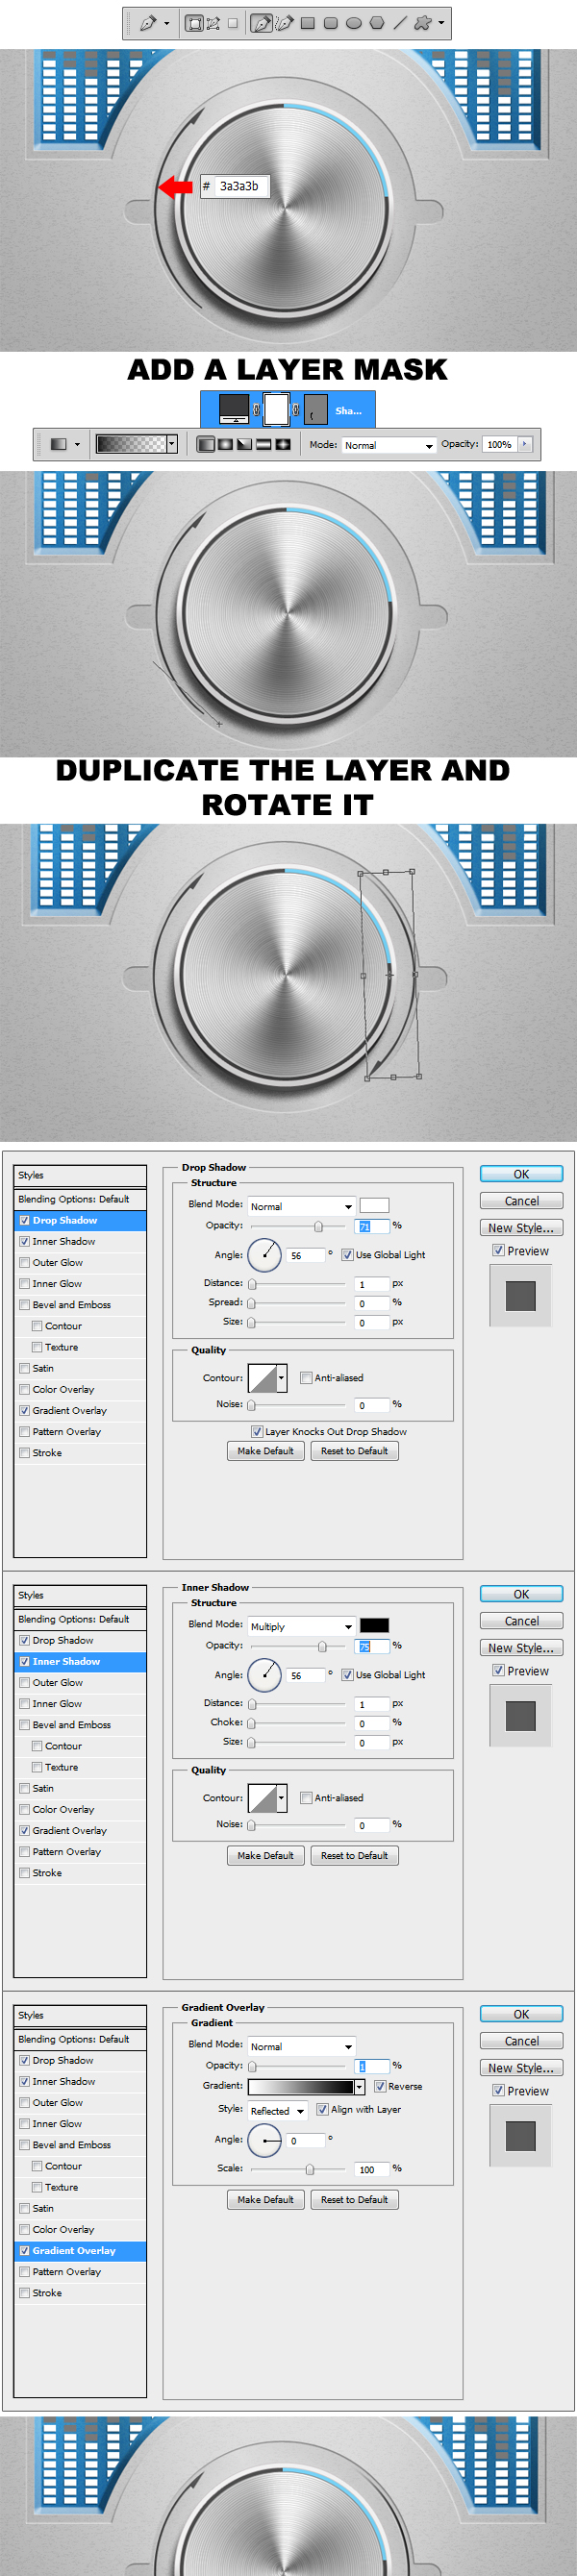The image size is (577, 2576).
Task: Choose the Ellipse shape tool
Action: (353, 23)
